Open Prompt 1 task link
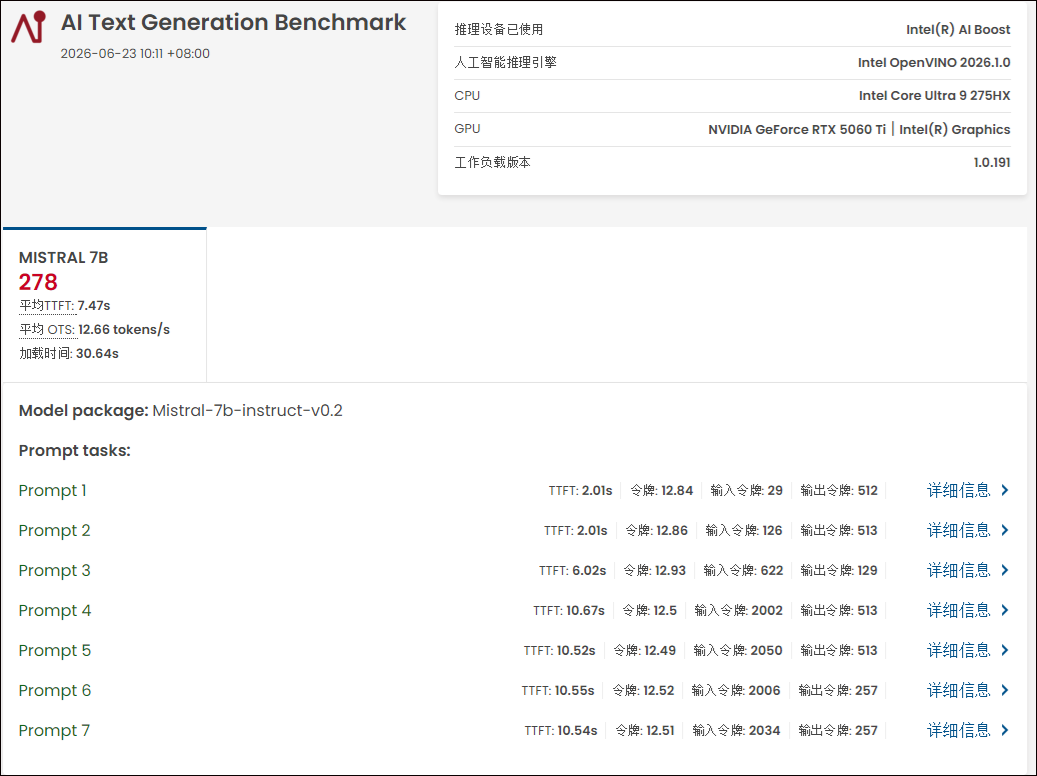The image size is (1037, 776). [52, 490]
